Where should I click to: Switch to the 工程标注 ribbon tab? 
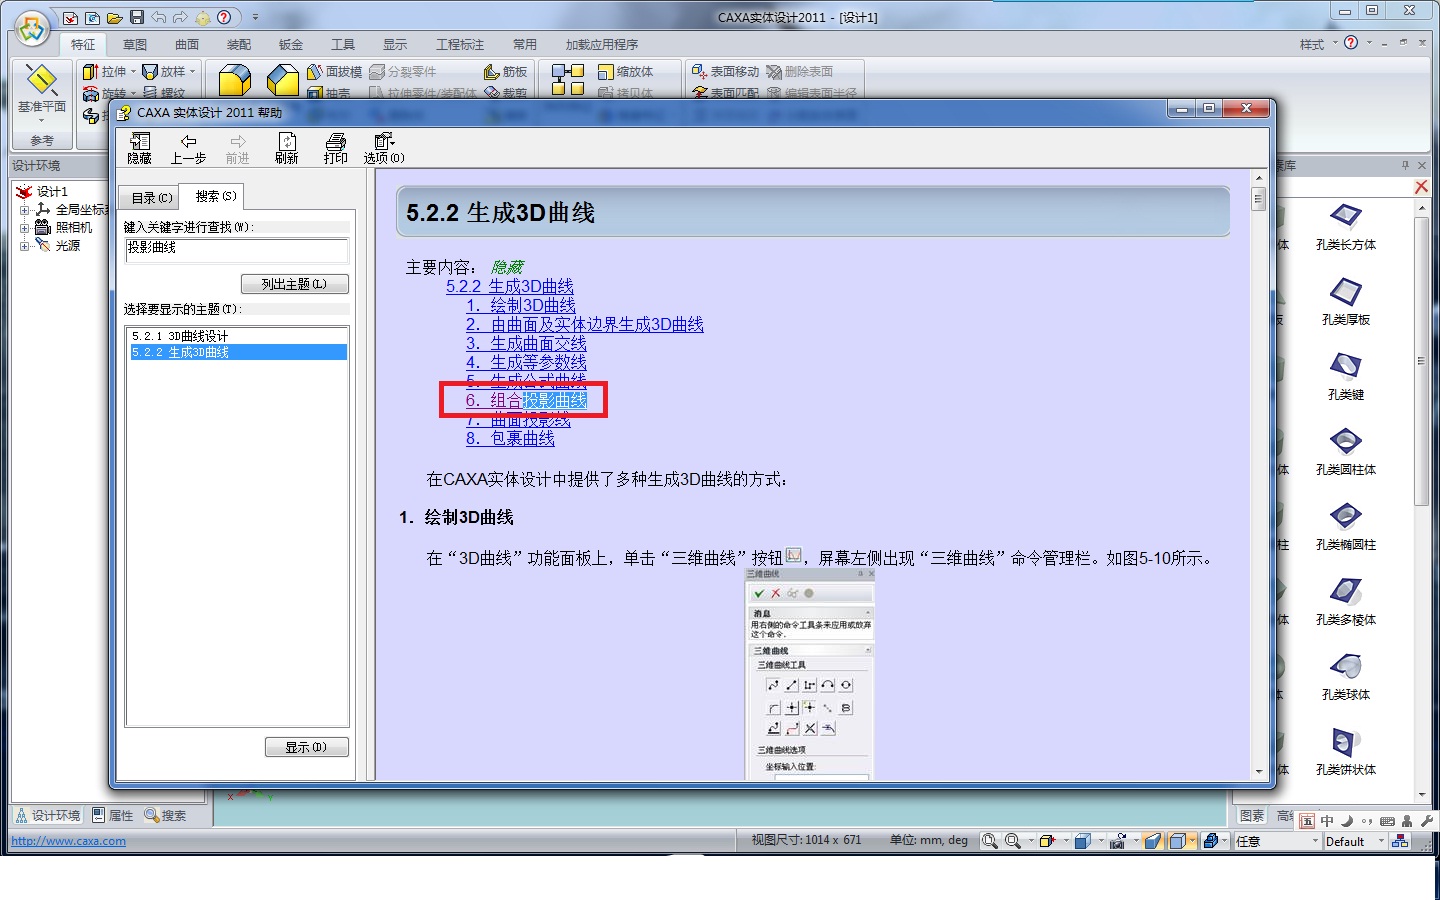pos(459,45)
